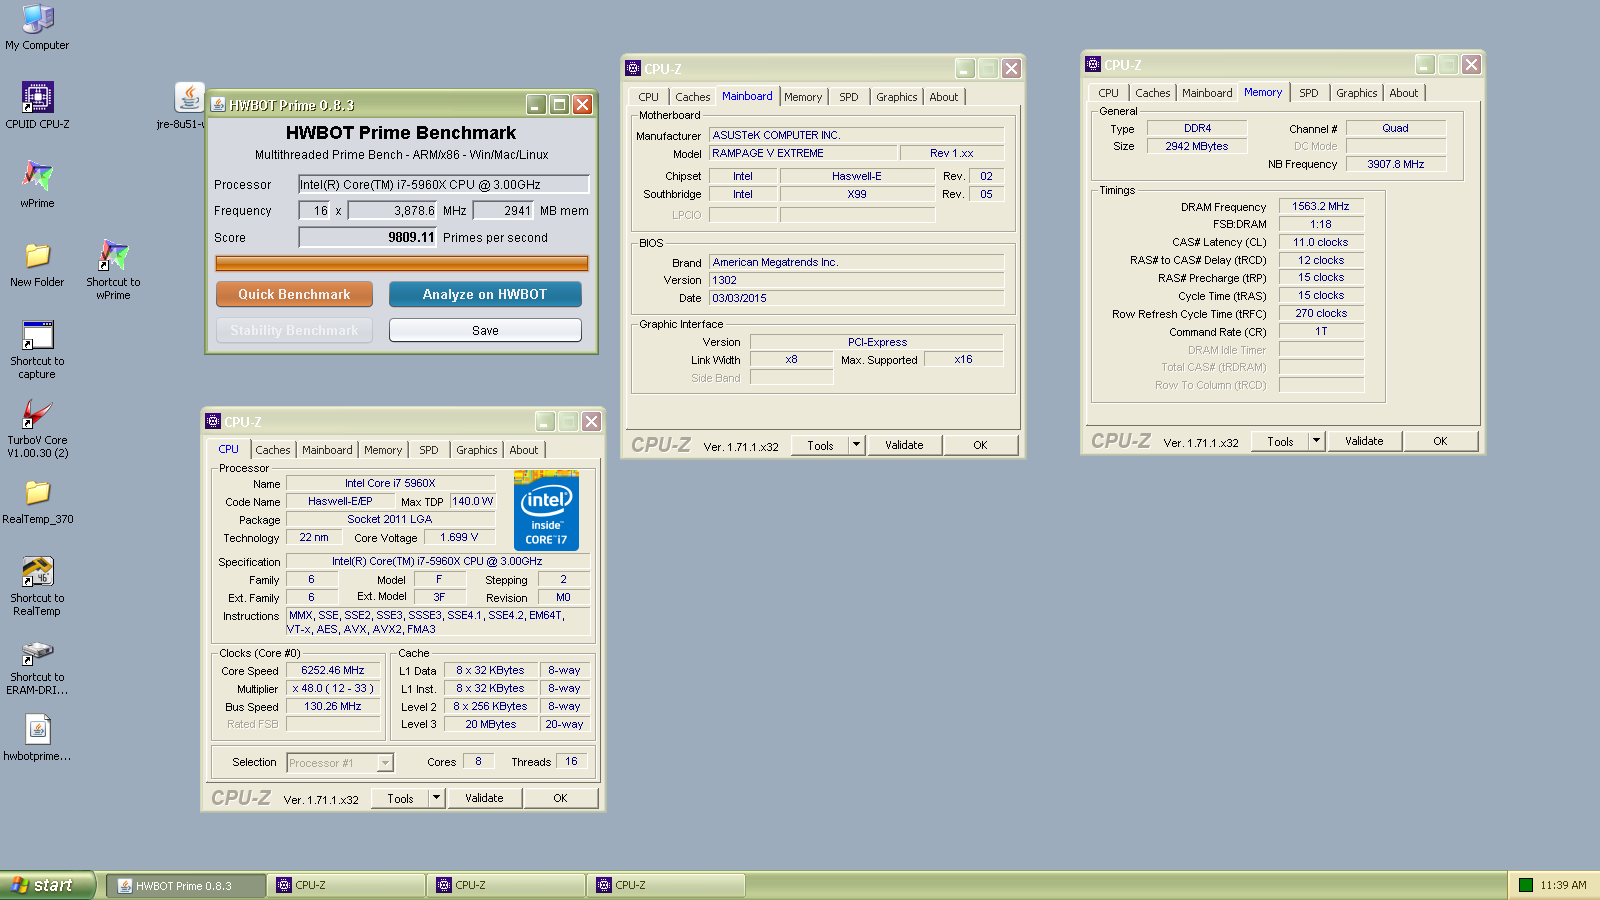Click the CPU tab window title icon
This screenshot has height=900, width=1600.
[x=212, y=421]
